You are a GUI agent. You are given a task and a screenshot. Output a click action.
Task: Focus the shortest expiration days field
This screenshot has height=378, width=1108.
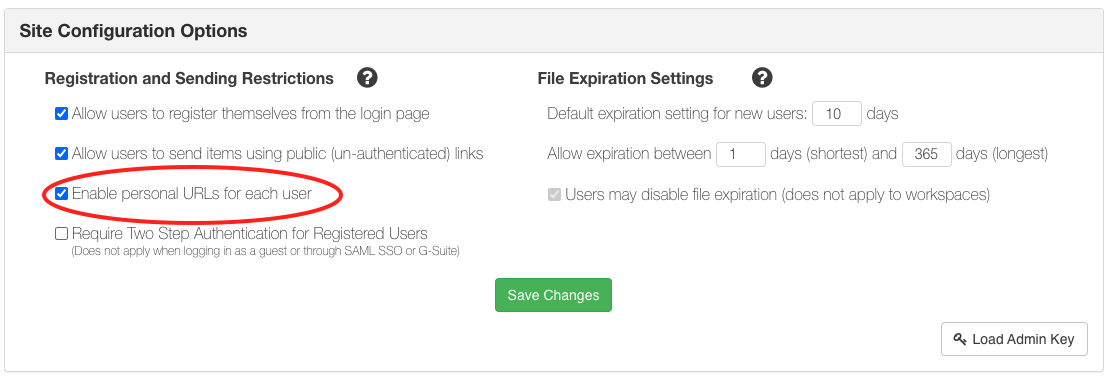click(741, 154)
